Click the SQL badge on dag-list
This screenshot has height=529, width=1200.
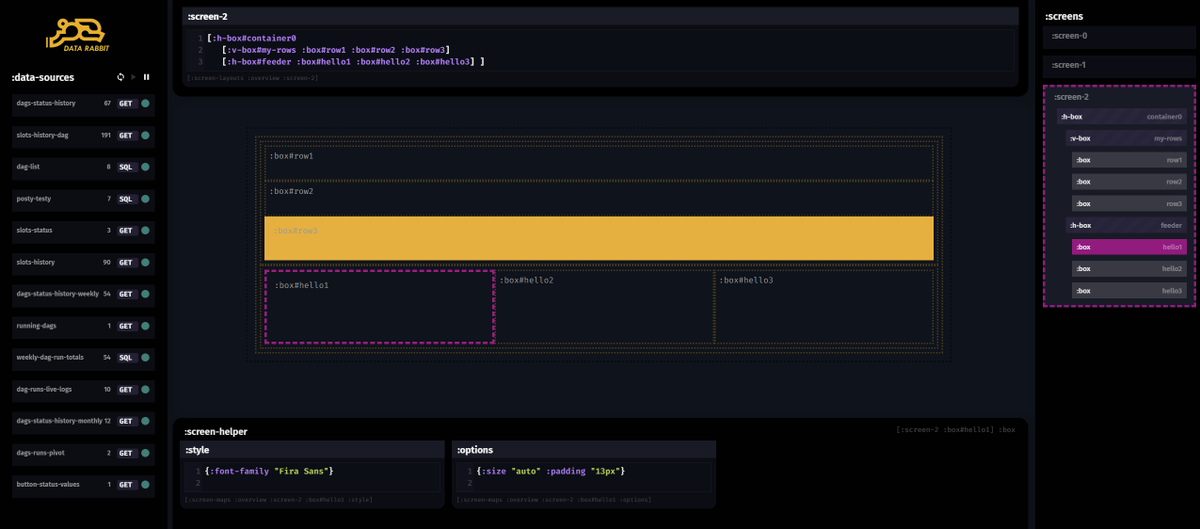click(126, 167)
